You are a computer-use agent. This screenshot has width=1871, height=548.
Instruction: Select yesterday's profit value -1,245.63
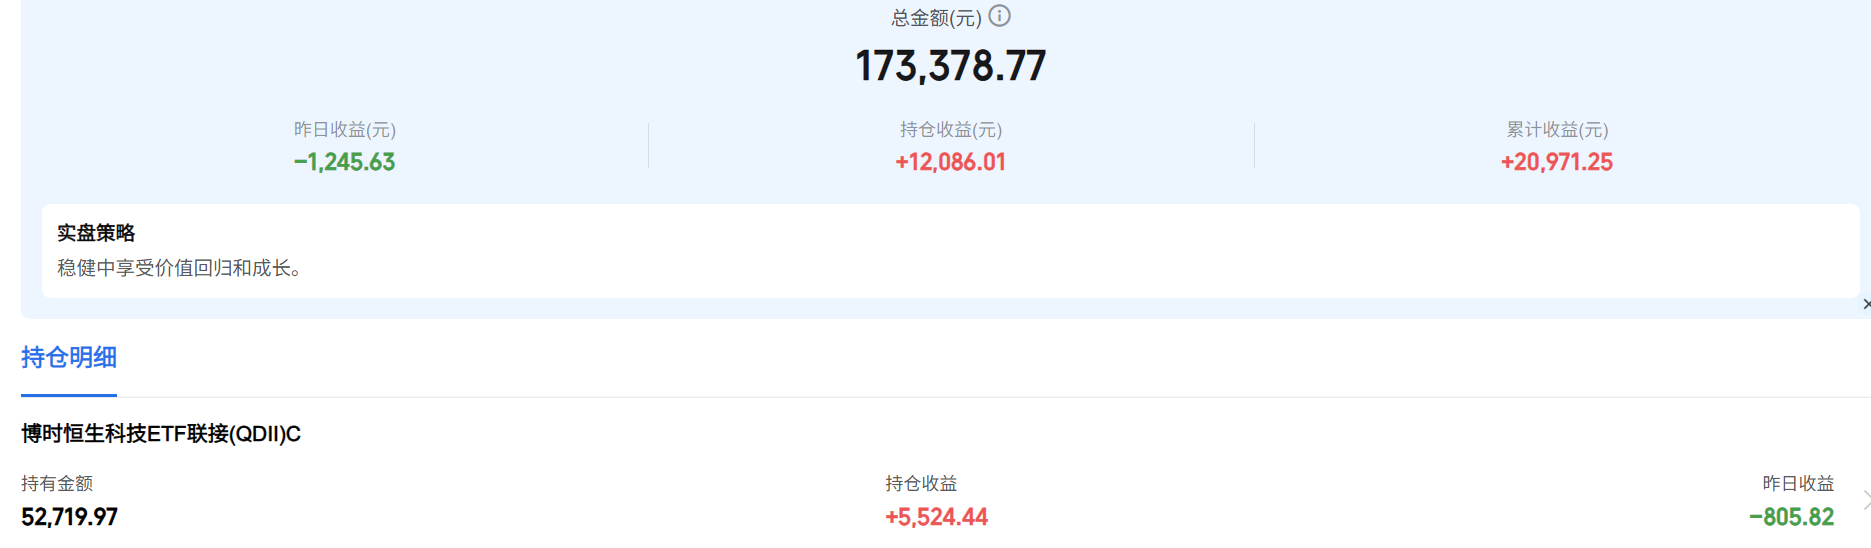345,162
